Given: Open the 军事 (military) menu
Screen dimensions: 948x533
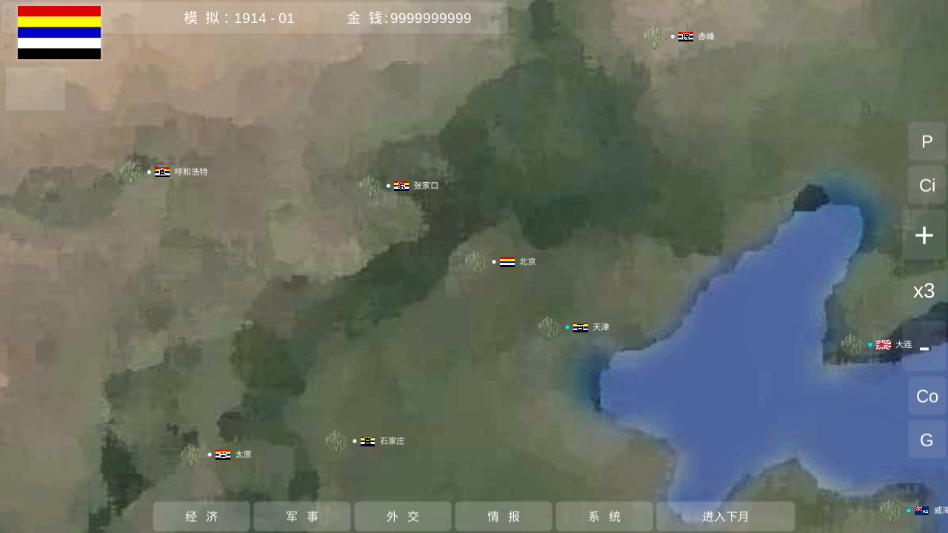Looking at the screenshot, I should click(302, 516).
